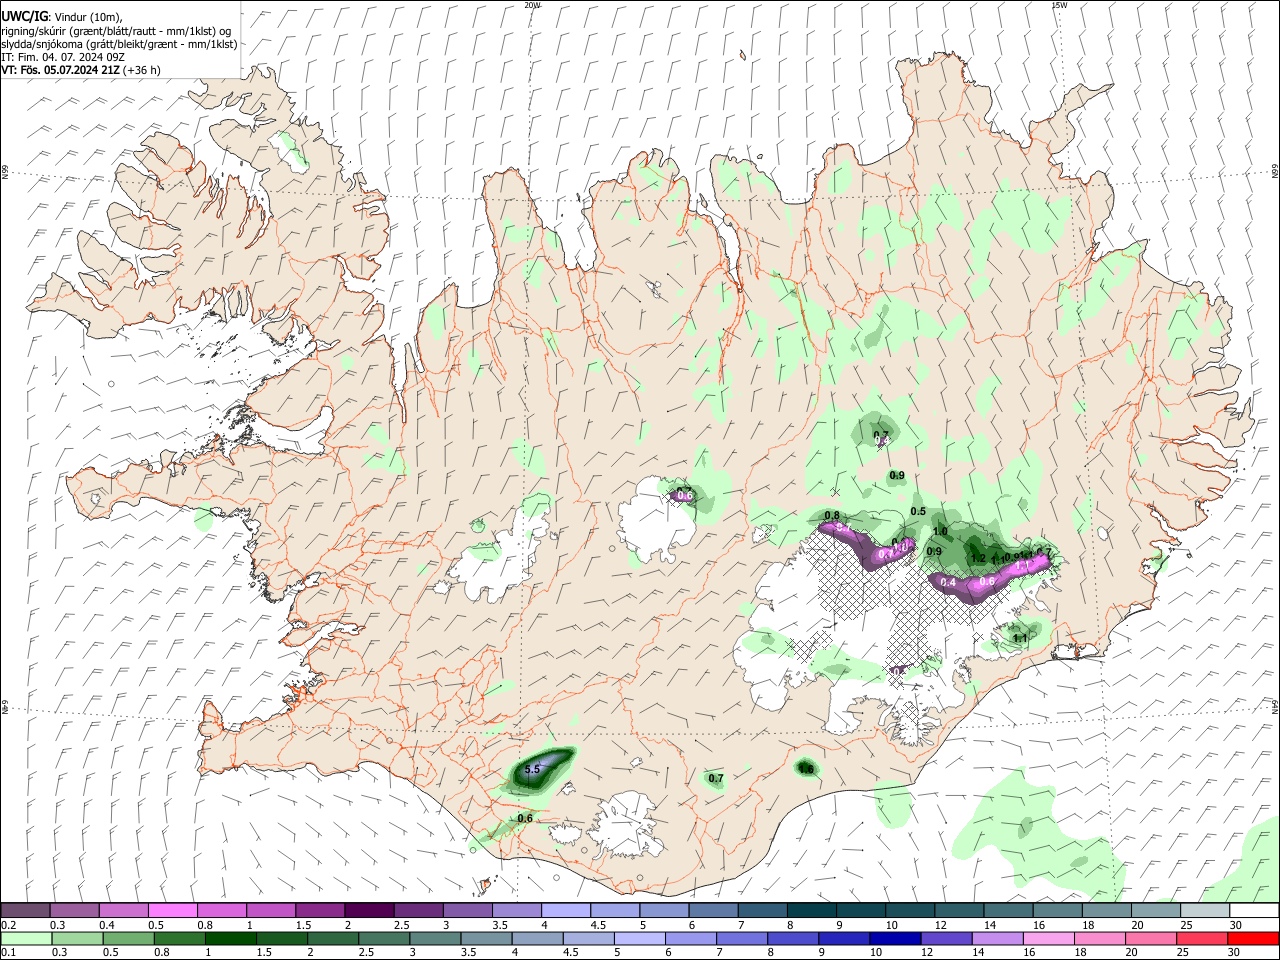
Task: Click the rigning/skúrir legend description line
Action: (116, 31)
